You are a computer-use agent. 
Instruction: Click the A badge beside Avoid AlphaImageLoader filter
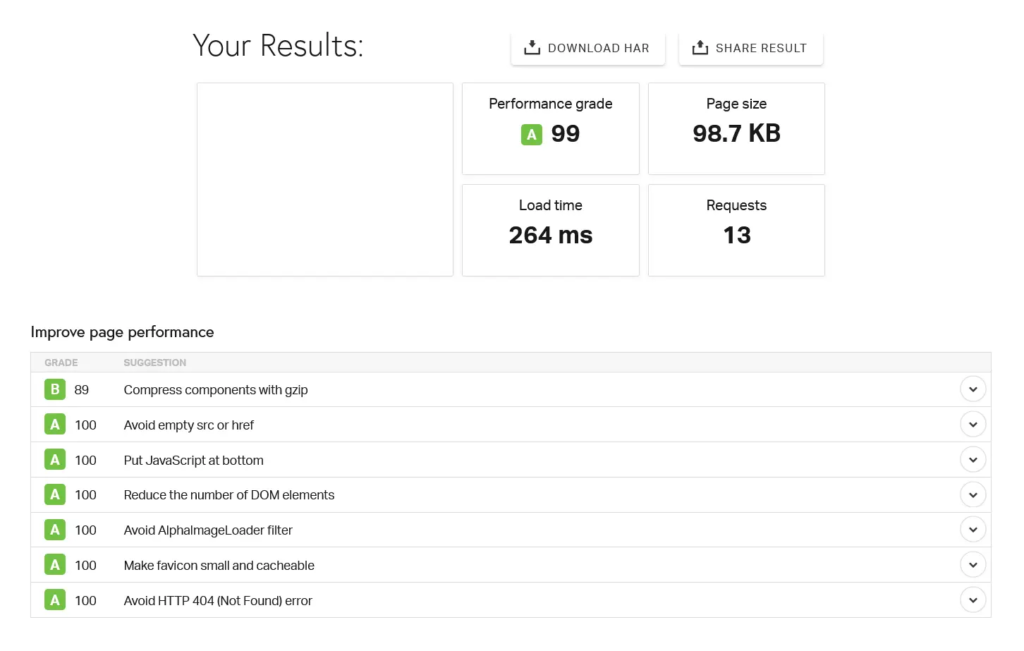(x=55, y=530)
